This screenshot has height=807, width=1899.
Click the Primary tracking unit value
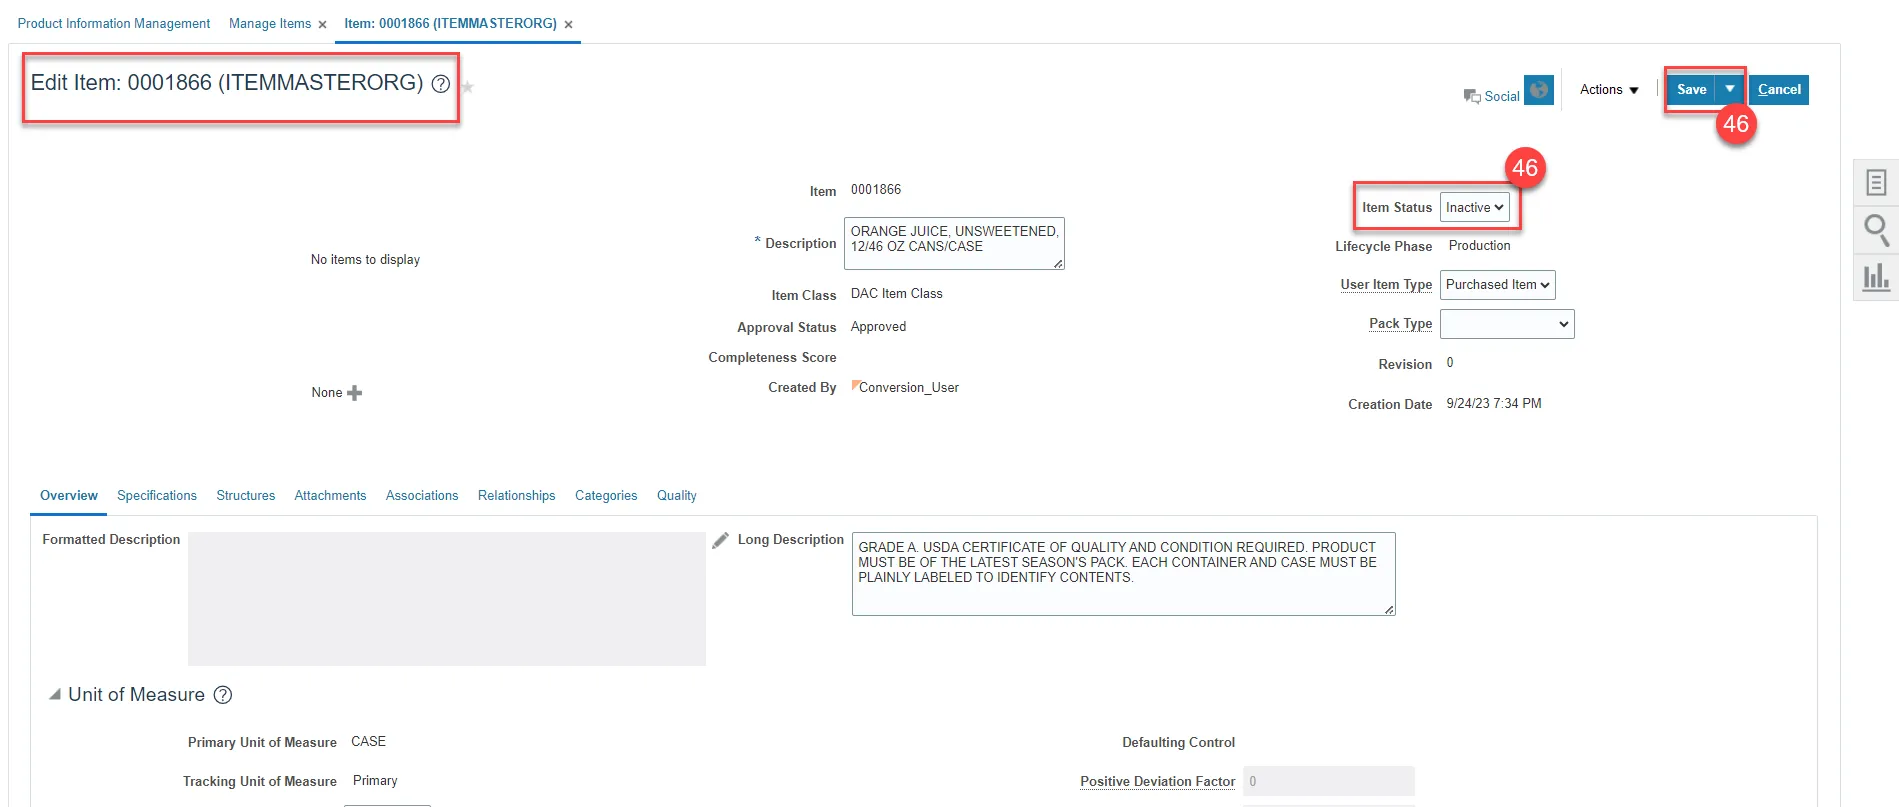tap(375, 781)
